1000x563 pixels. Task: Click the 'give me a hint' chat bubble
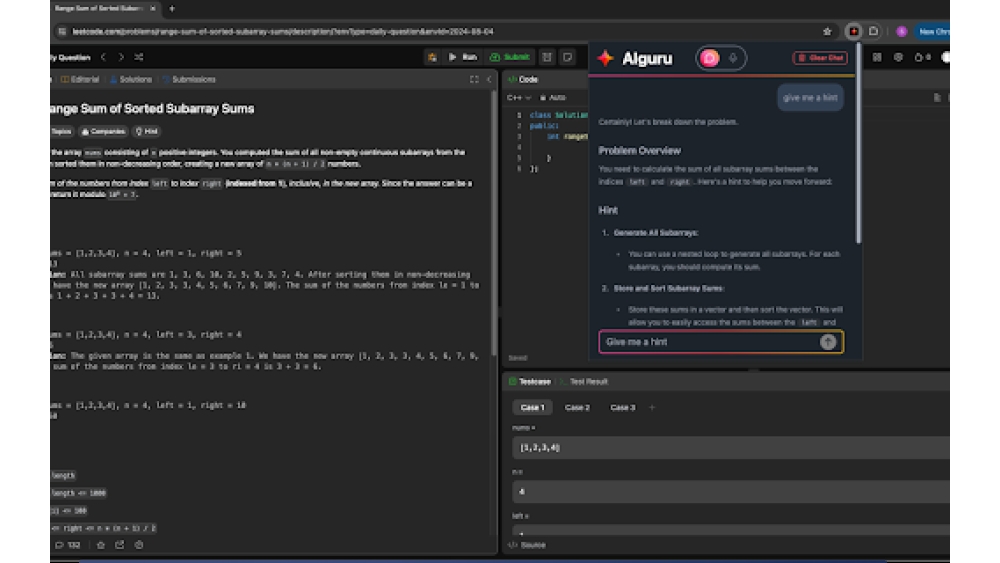pyautogui.click(x=810, y=98)
